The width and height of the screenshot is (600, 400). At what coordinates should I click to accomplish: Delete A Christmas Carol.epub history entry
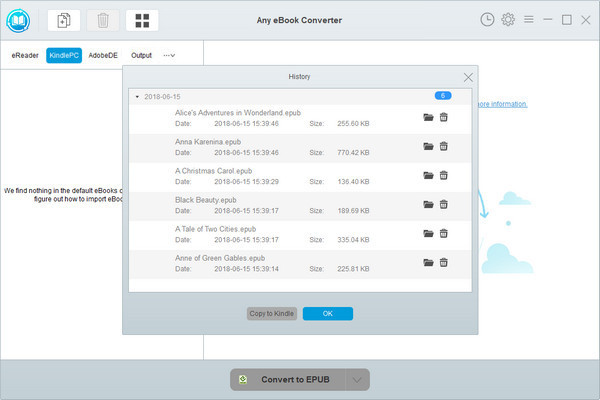[x=443, y=175]
